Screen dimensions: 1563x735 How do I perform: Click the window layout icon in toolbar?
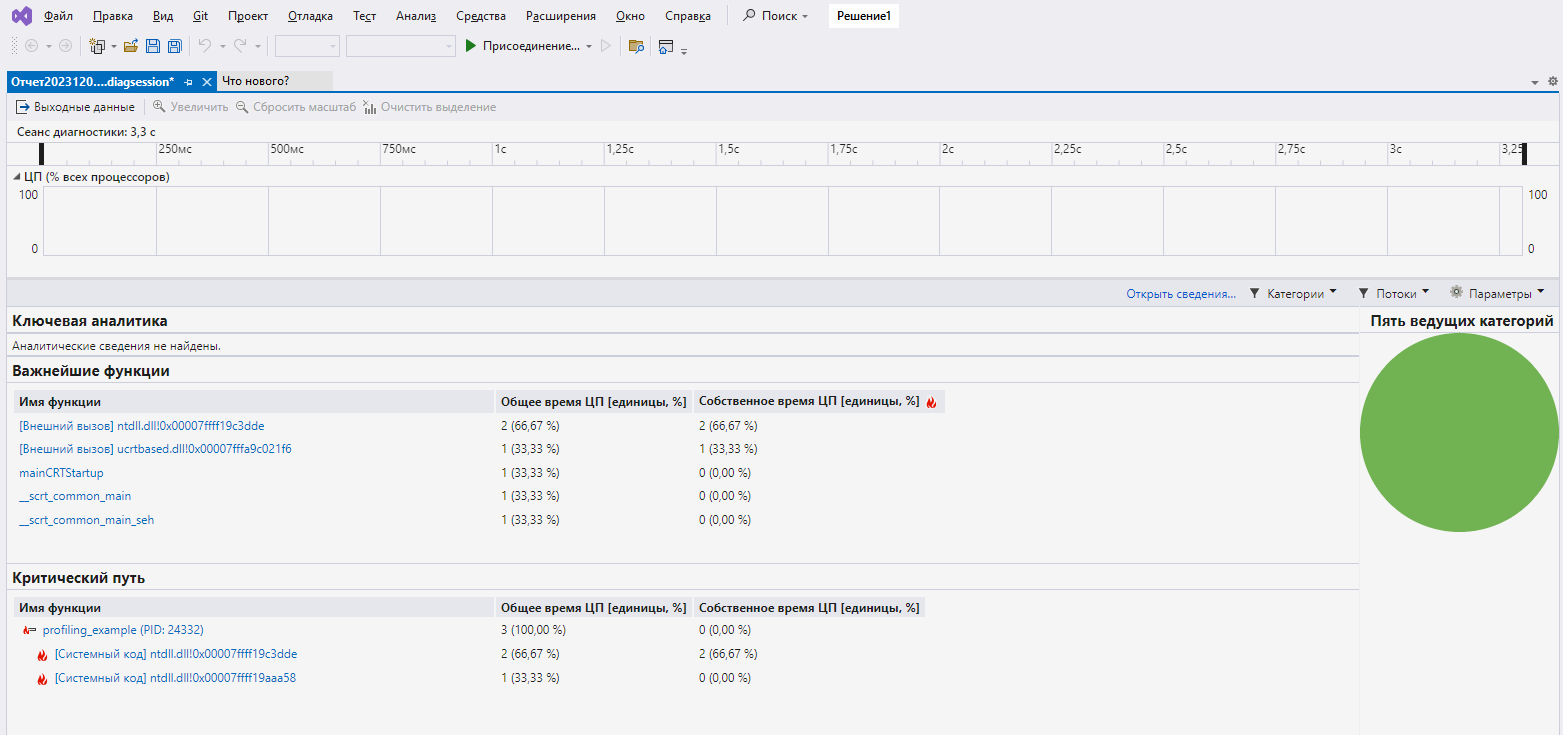(666, 46)
